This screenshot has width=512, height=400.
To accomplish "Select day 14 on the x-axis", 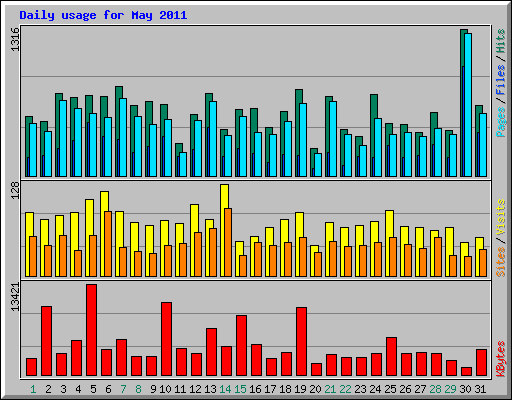I will [225, 389].
